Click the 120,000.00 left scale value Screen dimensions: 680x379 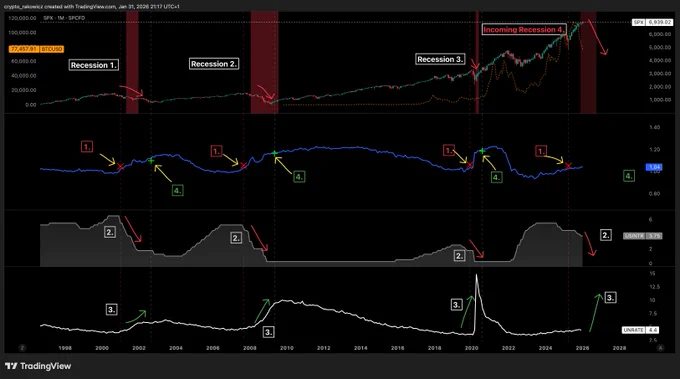(x=22, y=18)
